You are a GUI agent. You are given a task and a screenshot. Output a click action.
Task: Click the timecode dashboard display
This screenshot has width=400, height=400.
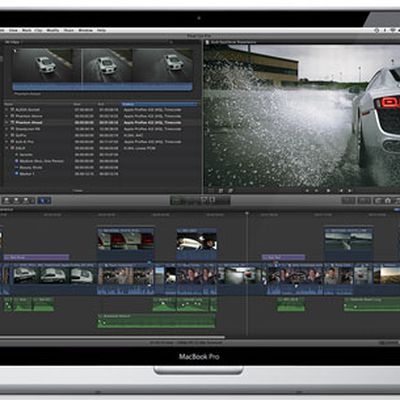200,201
